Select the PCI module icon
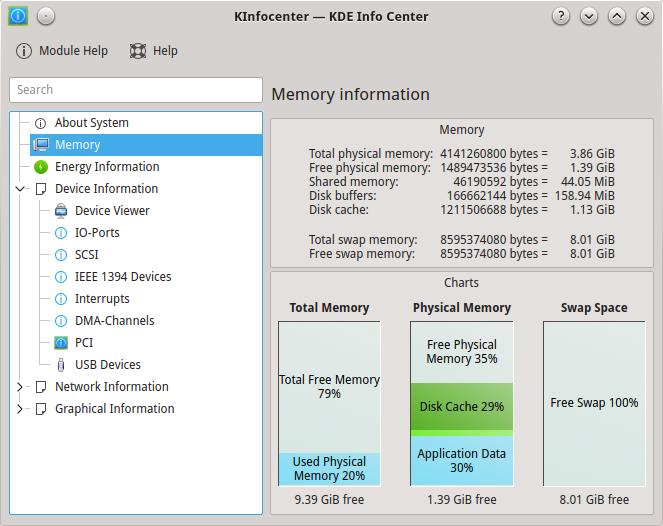Image resolution: width=663 pixels, height=526 pixels. click(61, 343)
